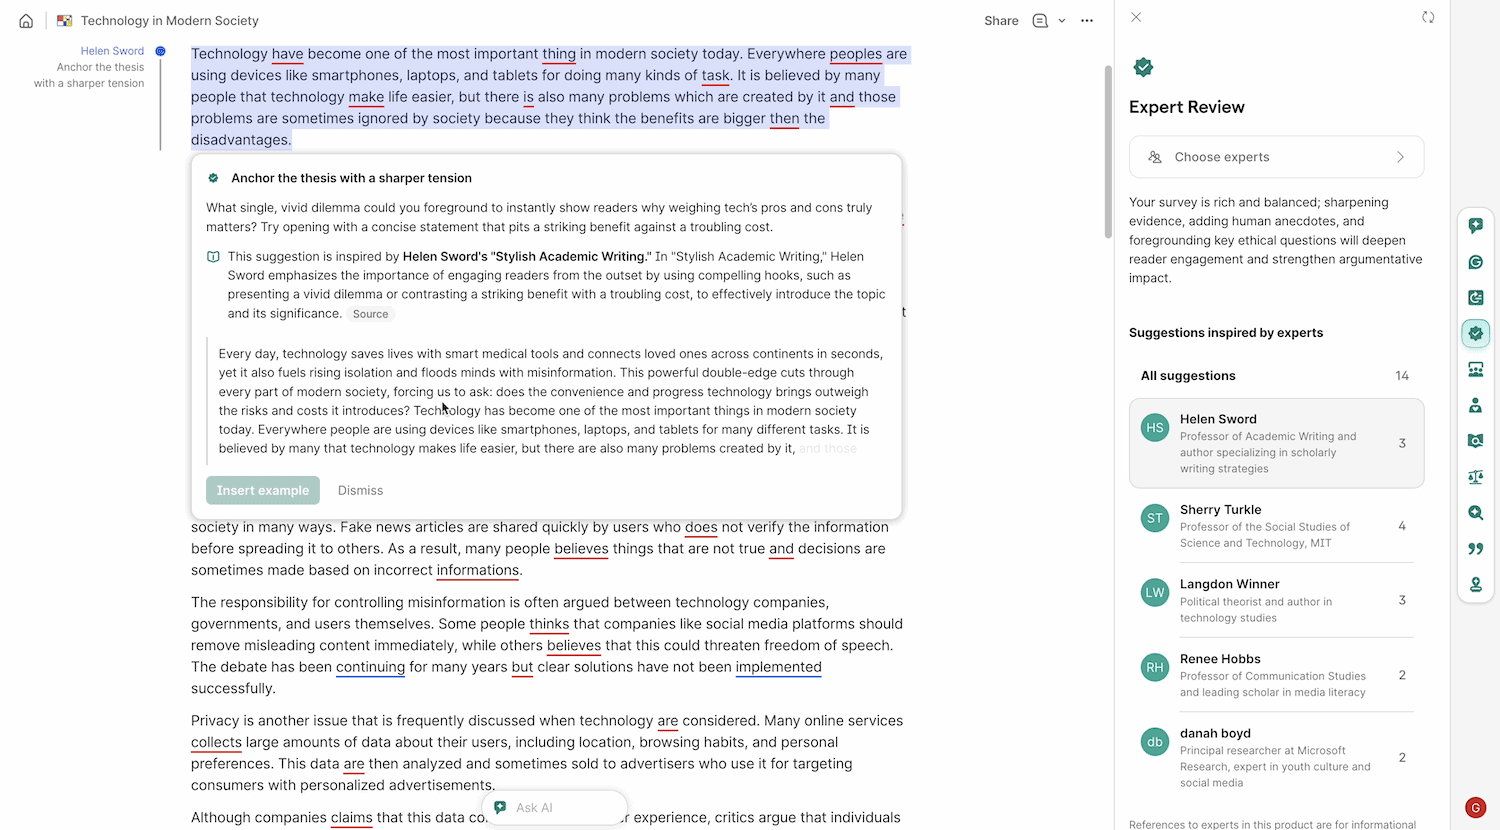
Task: Switch to the All suggestions list
Action: click(1188, 375)
